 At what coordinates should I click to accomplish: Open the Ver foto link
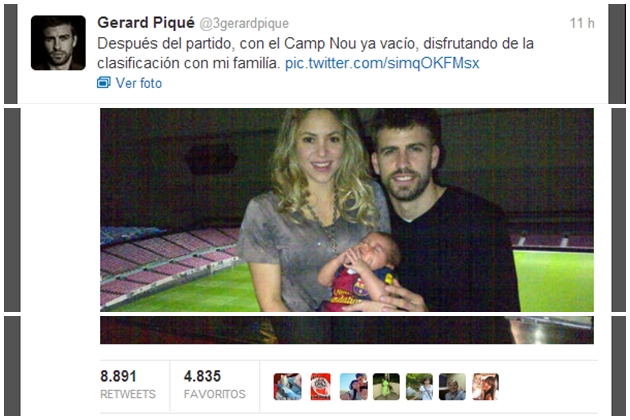[139, 83]
